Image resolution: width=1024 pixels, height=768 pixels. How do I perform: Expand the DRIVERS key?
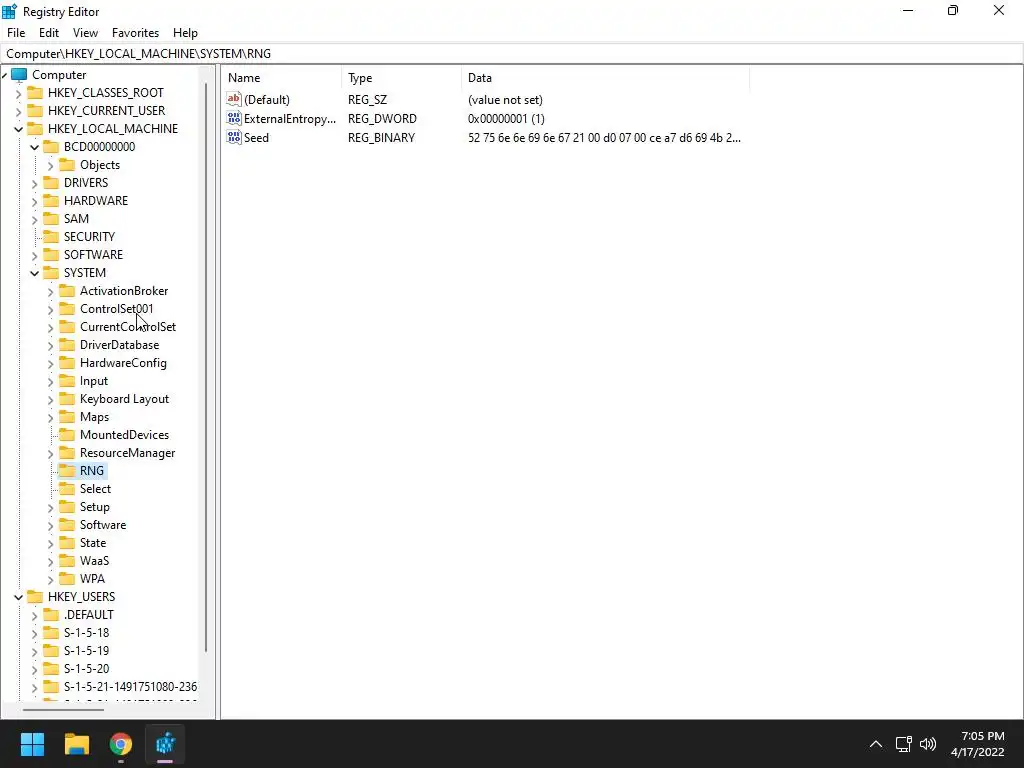coord(35,184)
